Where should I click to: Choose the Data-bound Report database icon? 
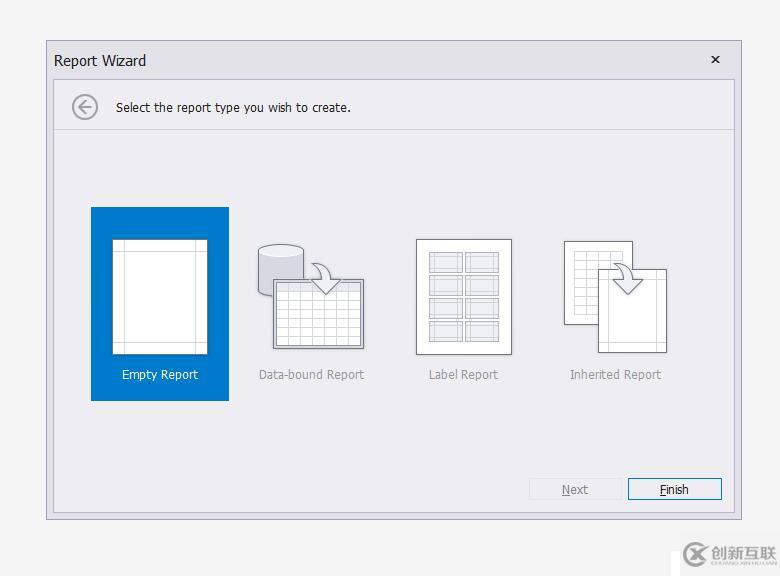(x=311, y=296)
